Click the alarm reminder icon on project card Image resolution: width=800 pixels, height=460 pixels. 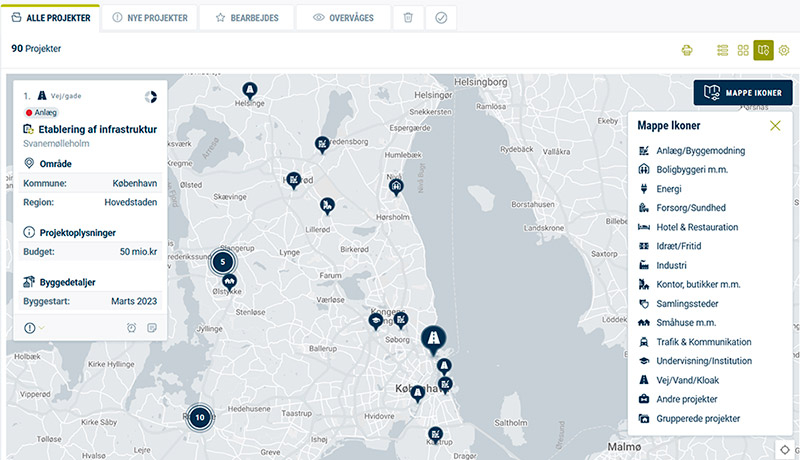132,327
